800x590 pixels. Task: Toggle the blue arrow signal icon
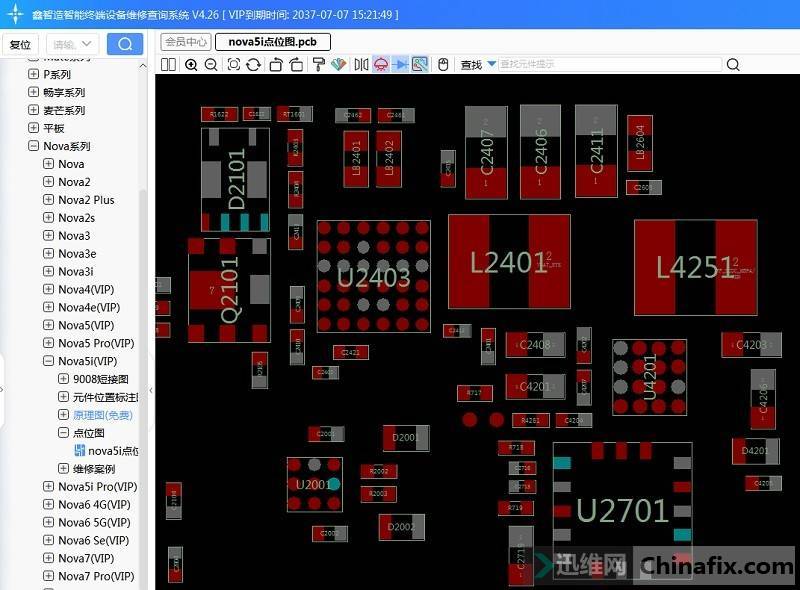[400, 65]
